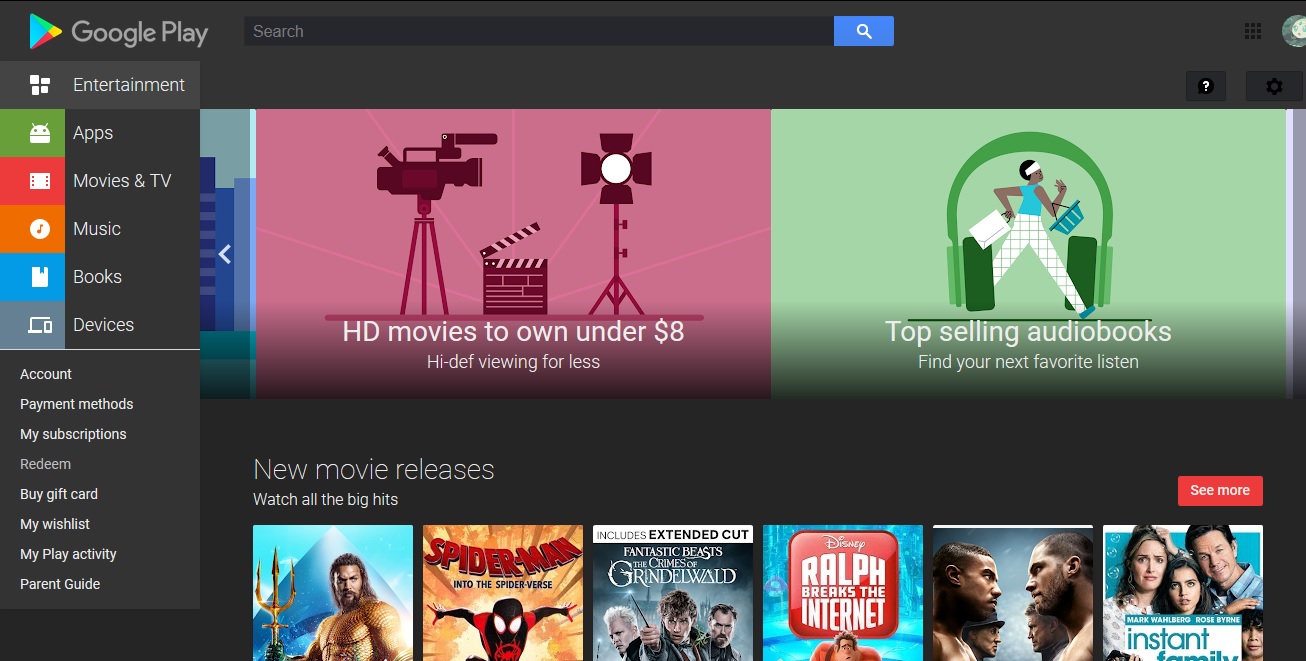Select Books in the sidebar
Screen dimensions: 1306x661
pyautogui.click(x=100, y=277)
